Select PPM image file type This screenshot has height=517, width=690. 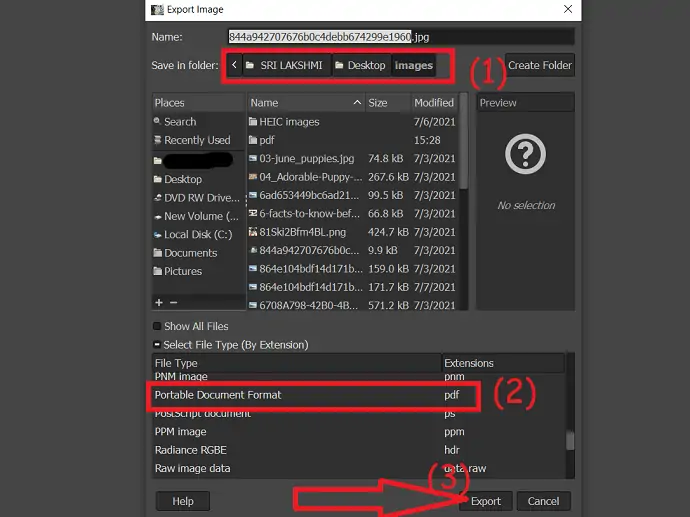(x=359, y=432)
